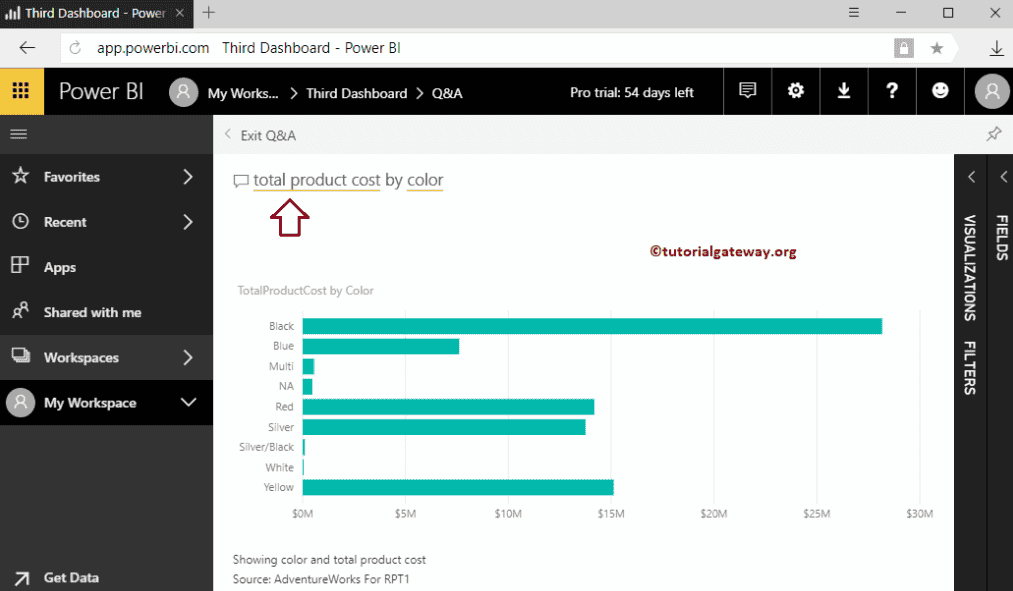Pin the Q&A visual with pin icon
This screenshot has height=591, width=1013.
pos(993,132)
